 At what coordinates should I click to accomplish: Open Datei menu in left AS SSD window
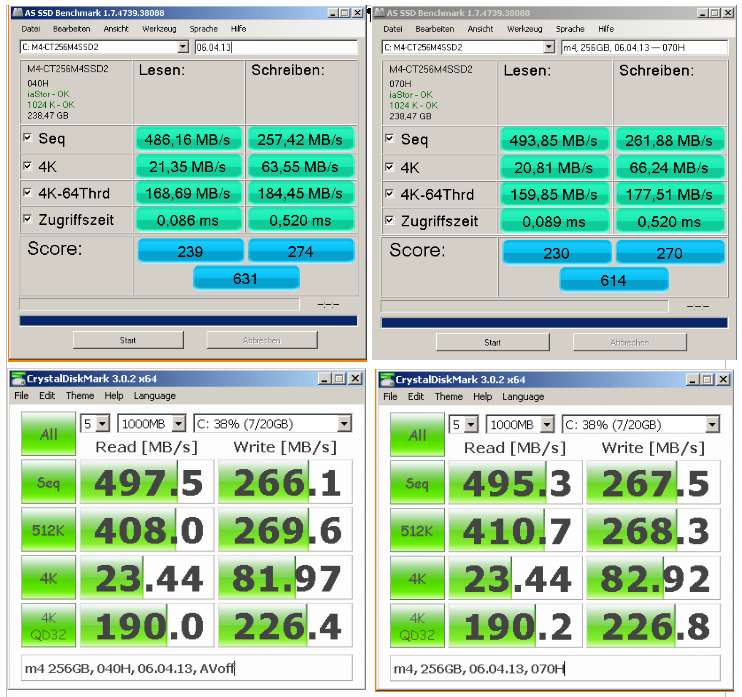[31, 29]
